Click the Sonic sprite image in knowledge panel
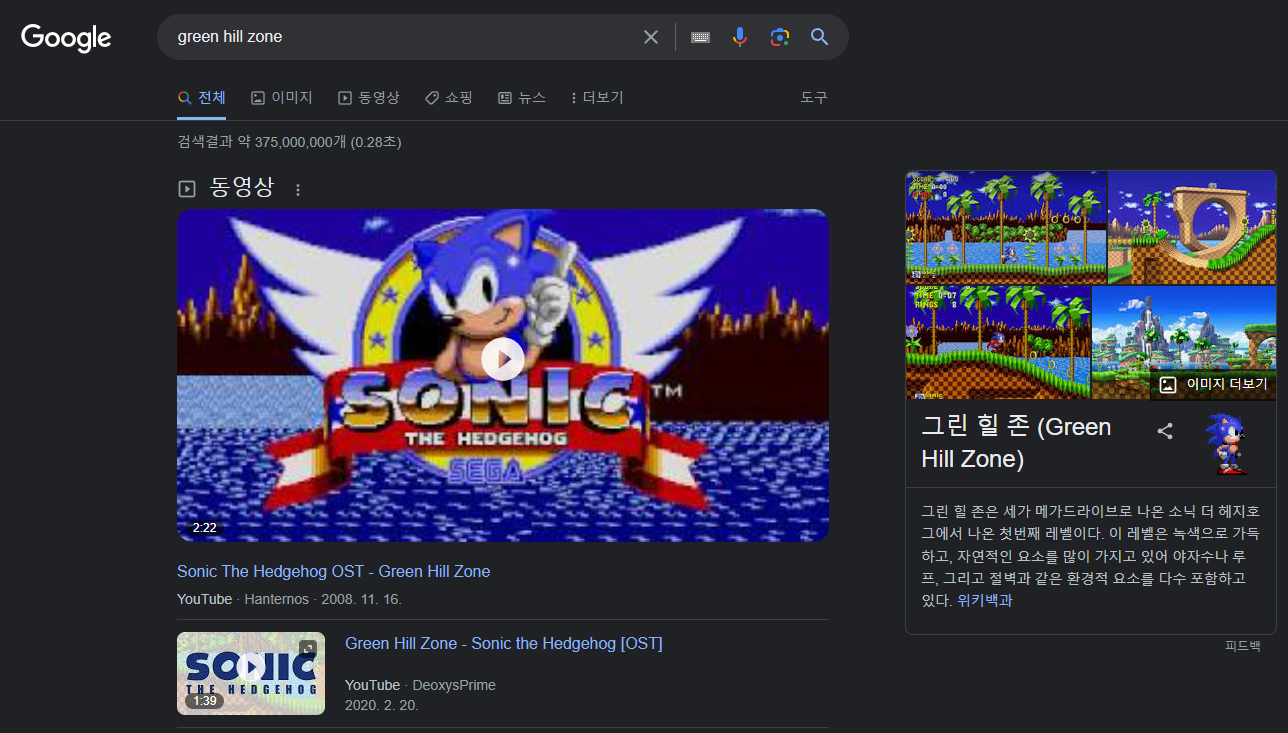The image size is (1288, 733). [1226, 443]
